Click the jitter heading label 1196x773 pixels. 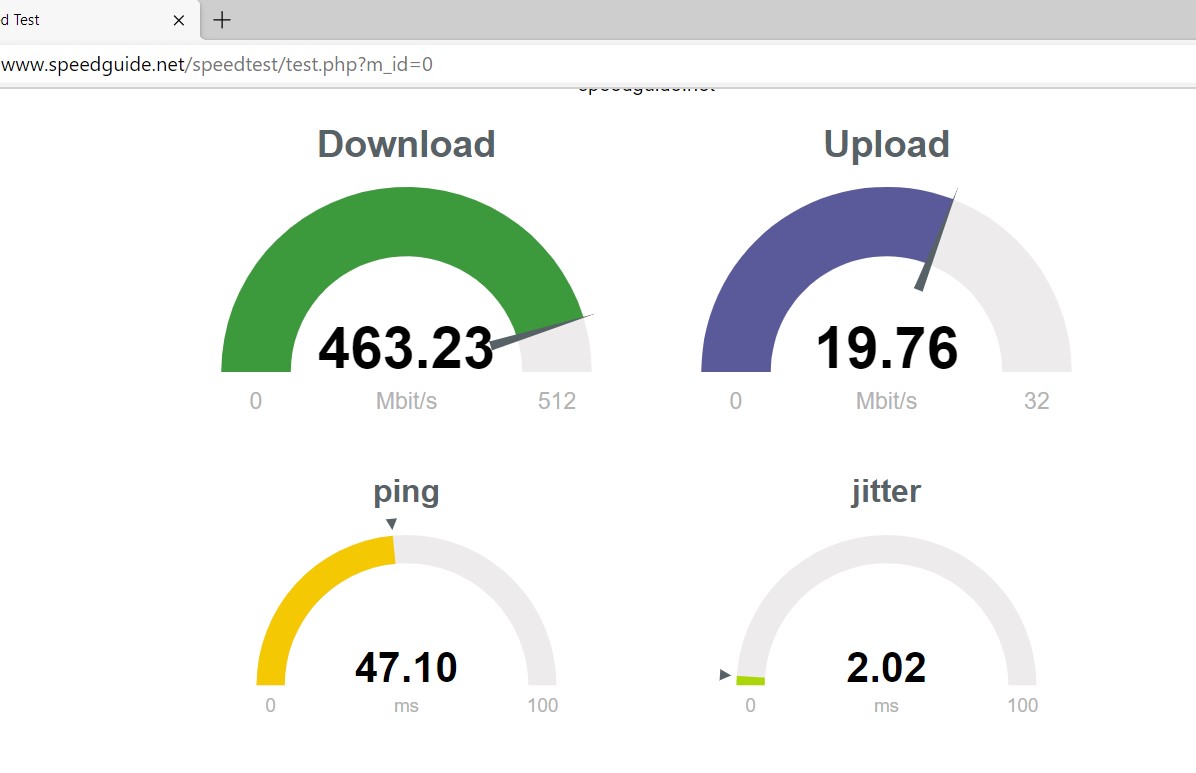(886, 491)
